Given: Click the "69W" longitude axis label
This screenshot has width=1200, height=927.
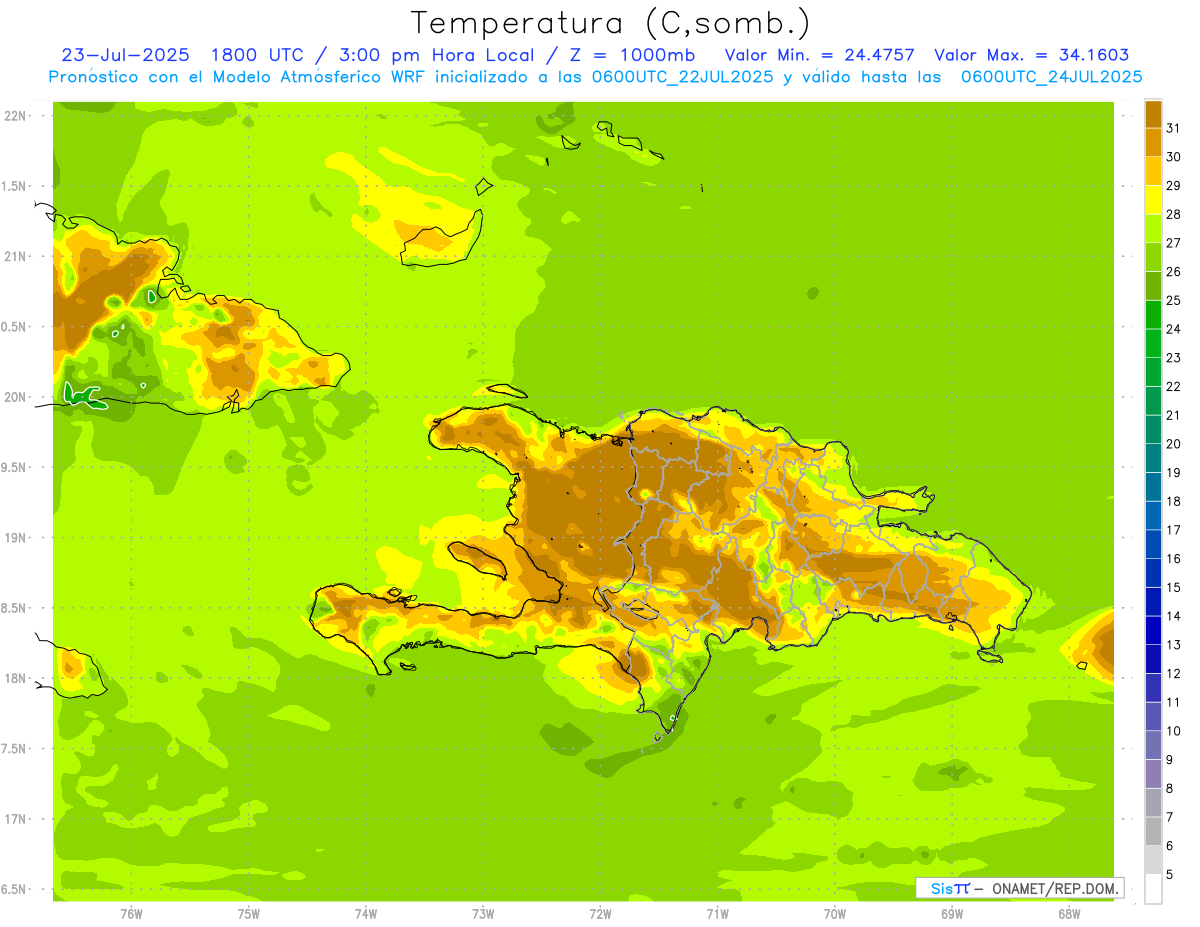Looking at the screenshot, I should (951, 914).
